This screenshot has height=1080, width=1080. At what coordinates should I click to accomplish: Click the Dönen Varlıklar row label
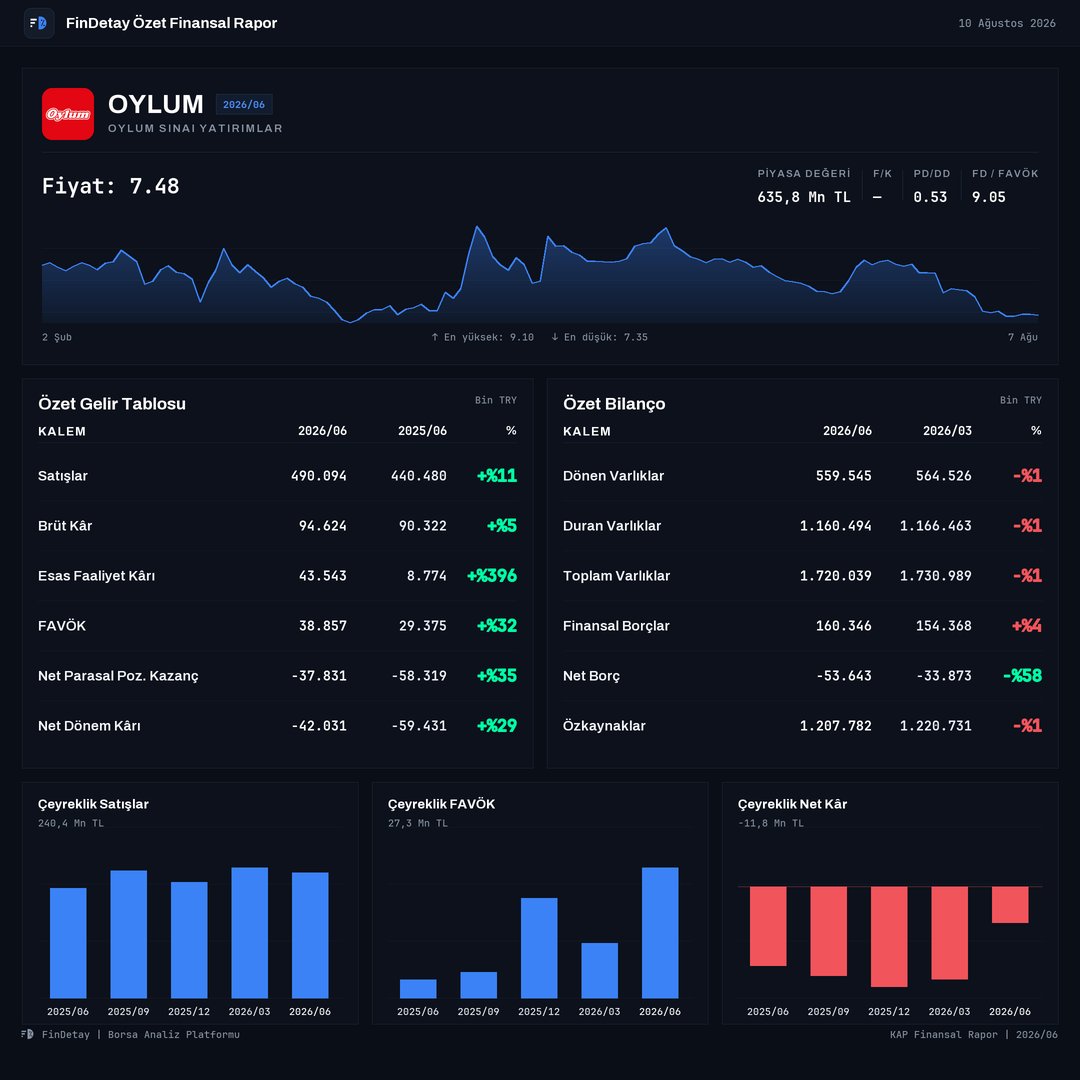pyautogui.click(x=613, y=476)
